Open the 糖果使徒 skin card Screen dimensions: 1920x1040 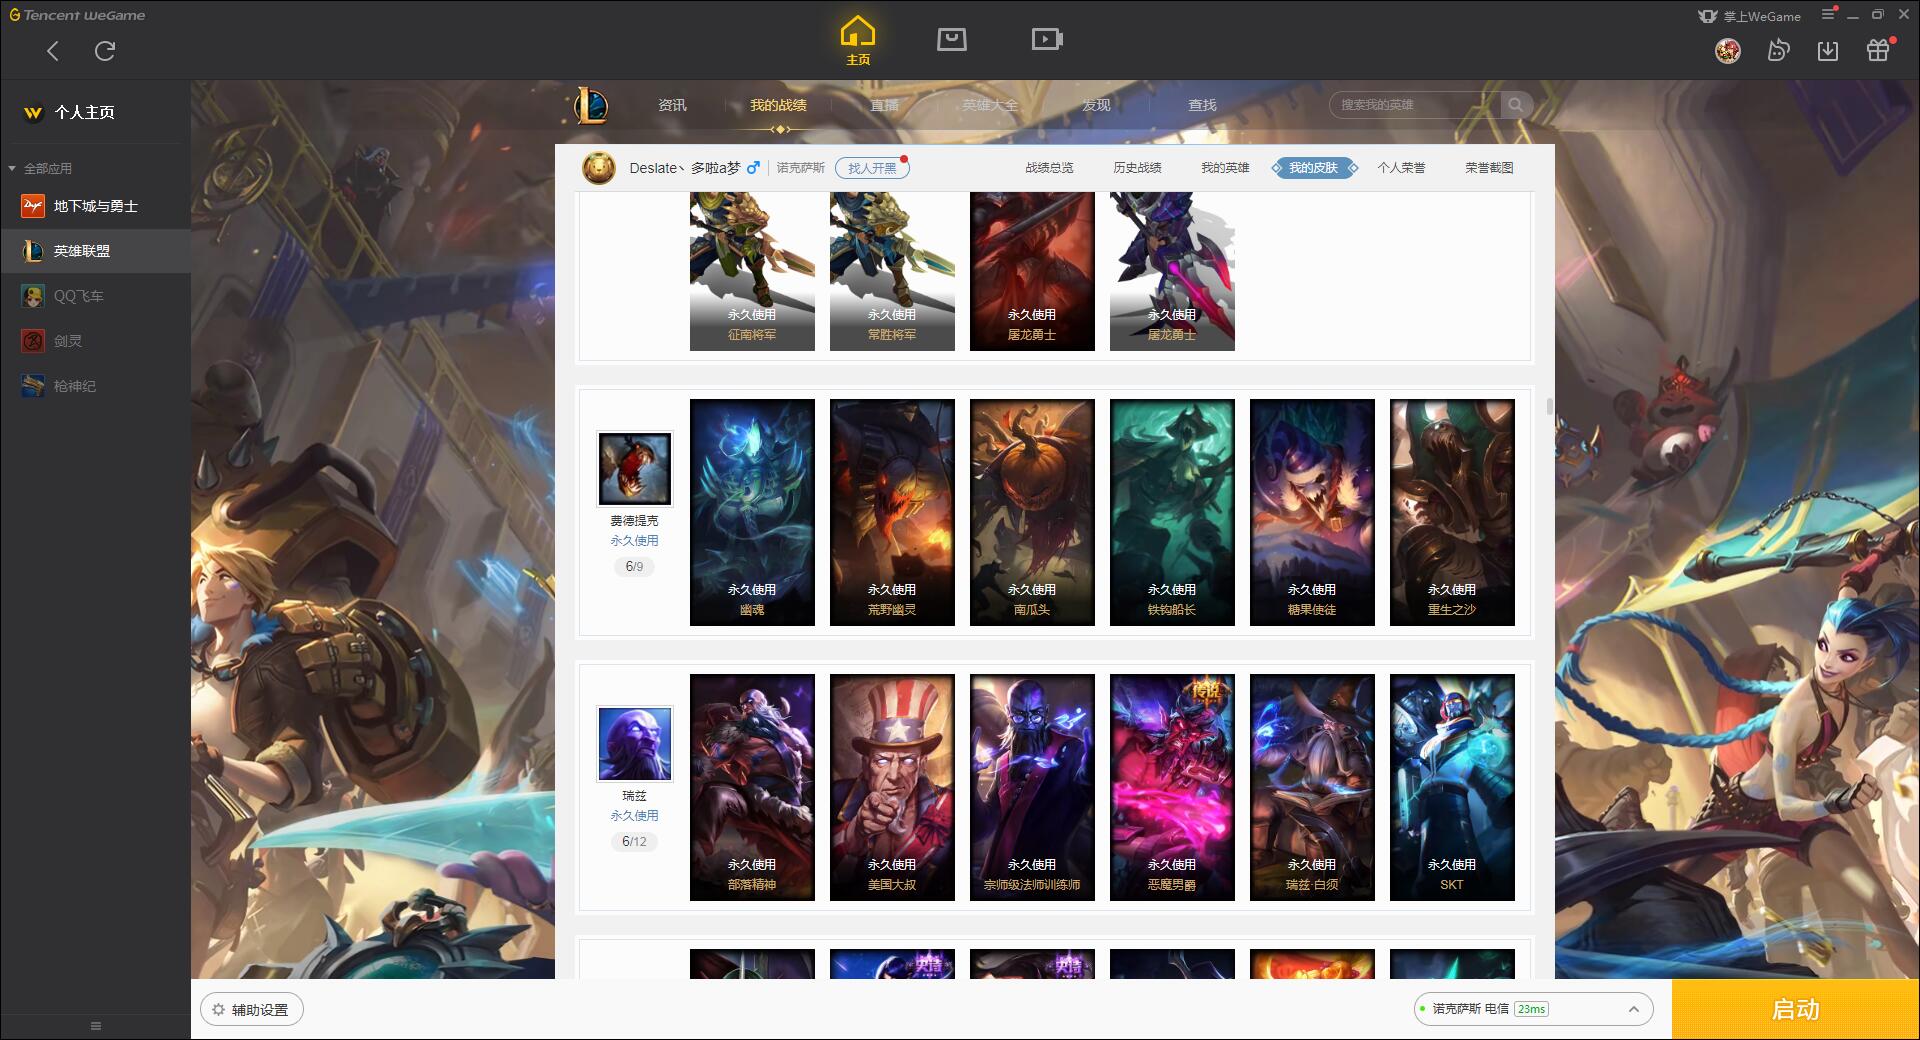(1312, 512)
